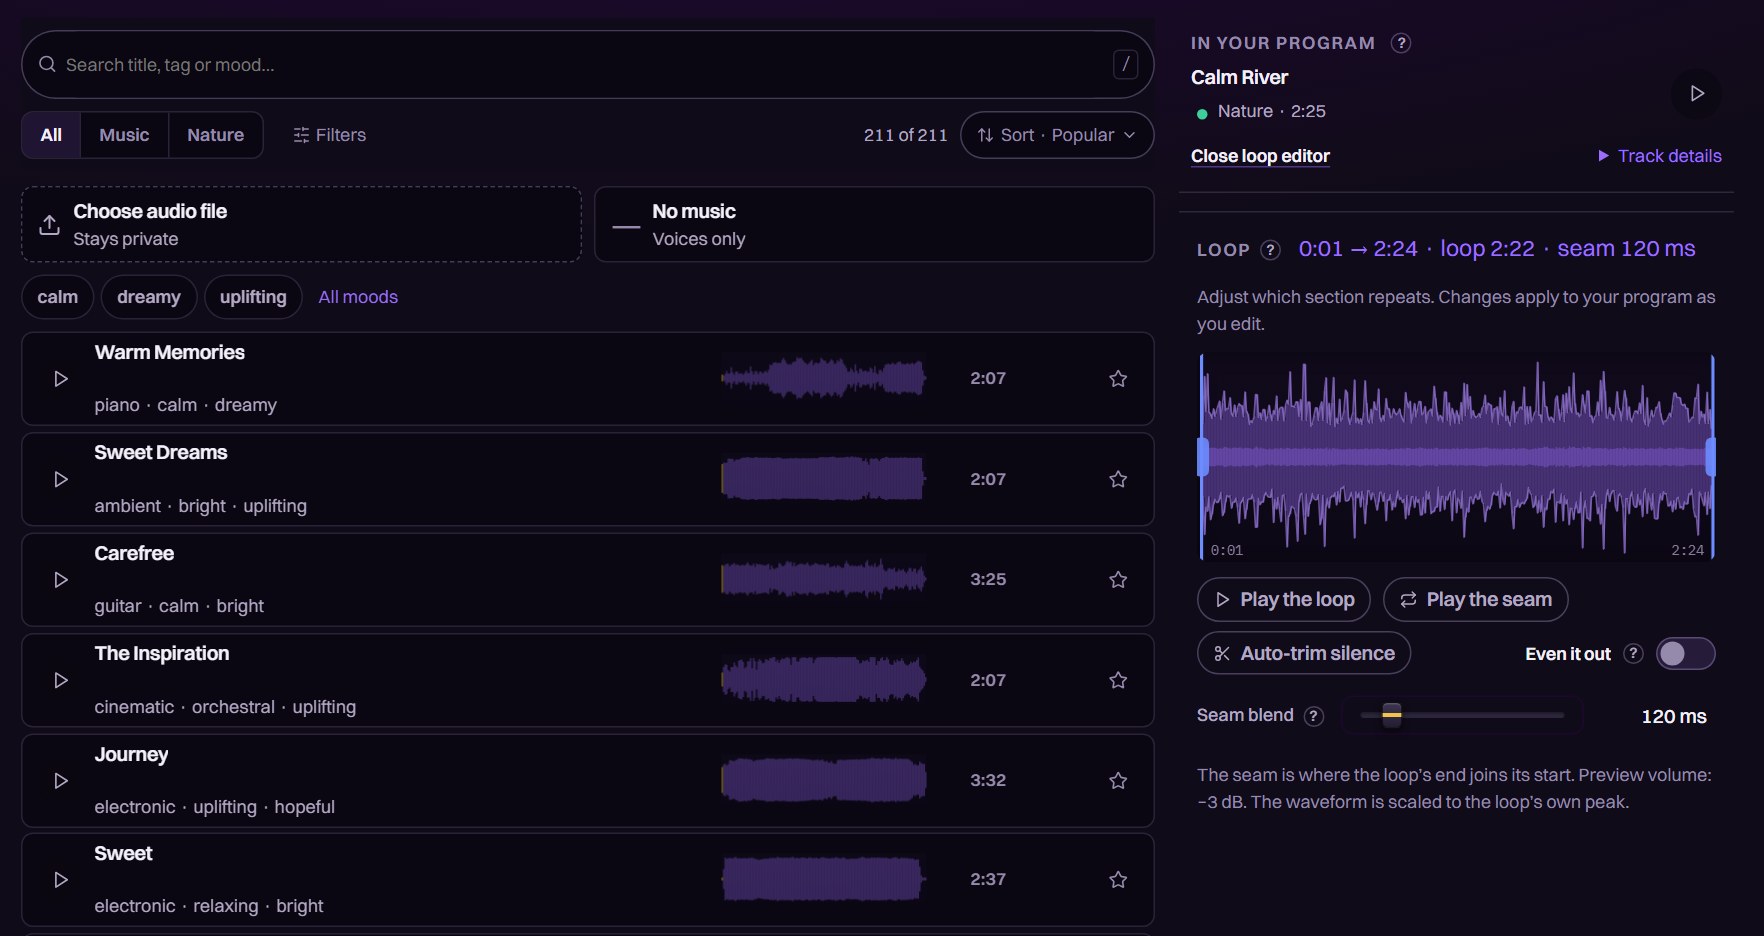Play Calm River in the program panel

1696,93
